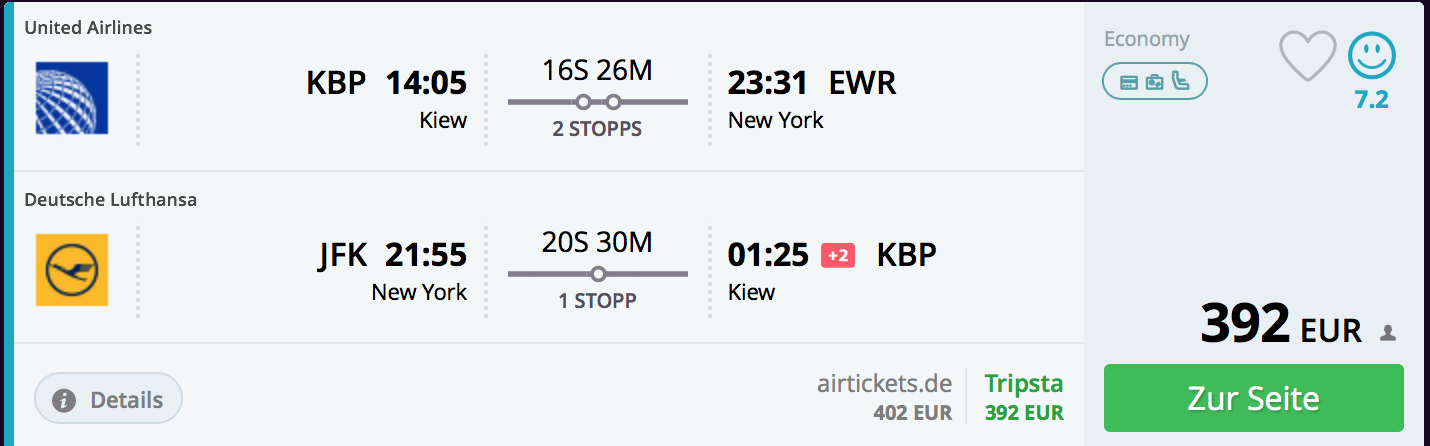Click the +2 day arrival badge
The width and height of the screenshot is (1430, 446).
click(837, 256)
